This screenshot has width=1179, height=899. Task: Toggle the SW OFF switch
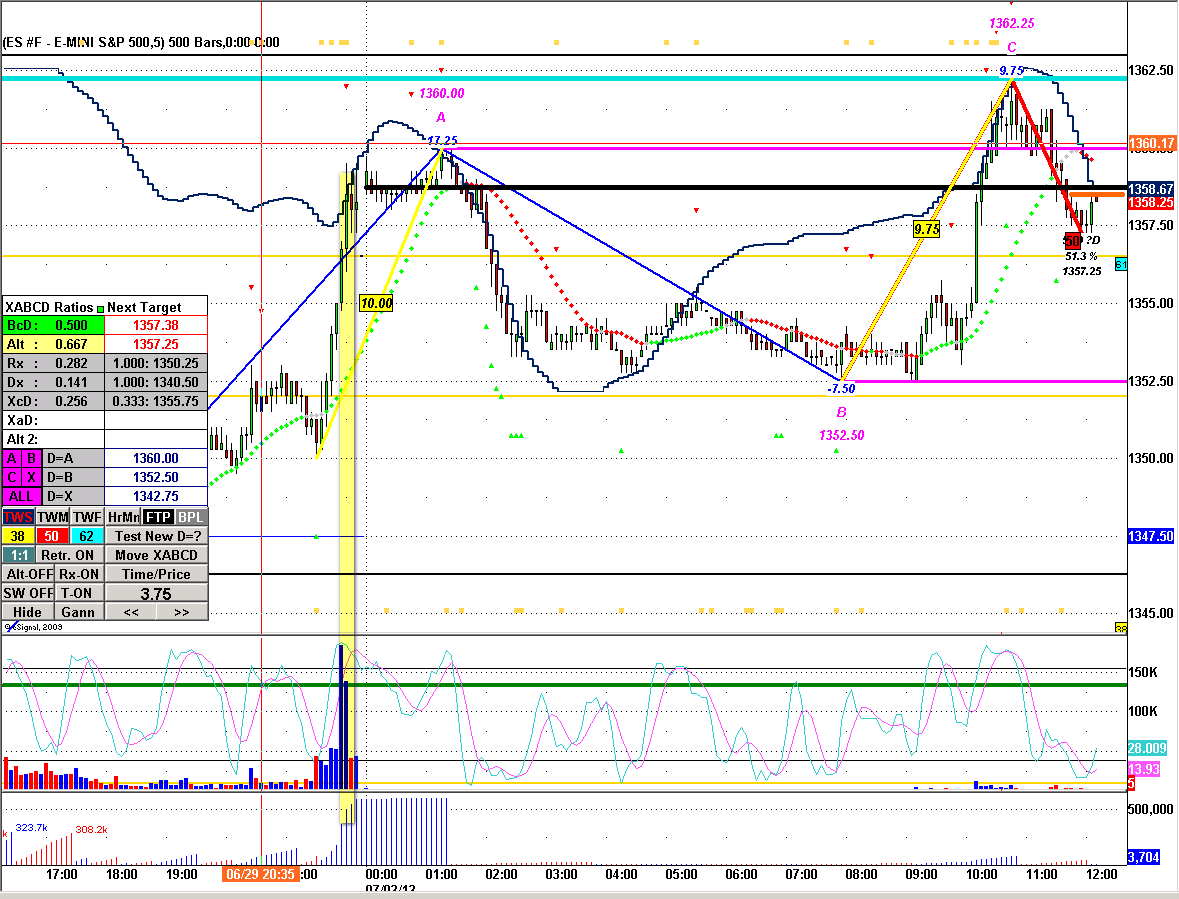pyautogui.click(x=28, y=593)
